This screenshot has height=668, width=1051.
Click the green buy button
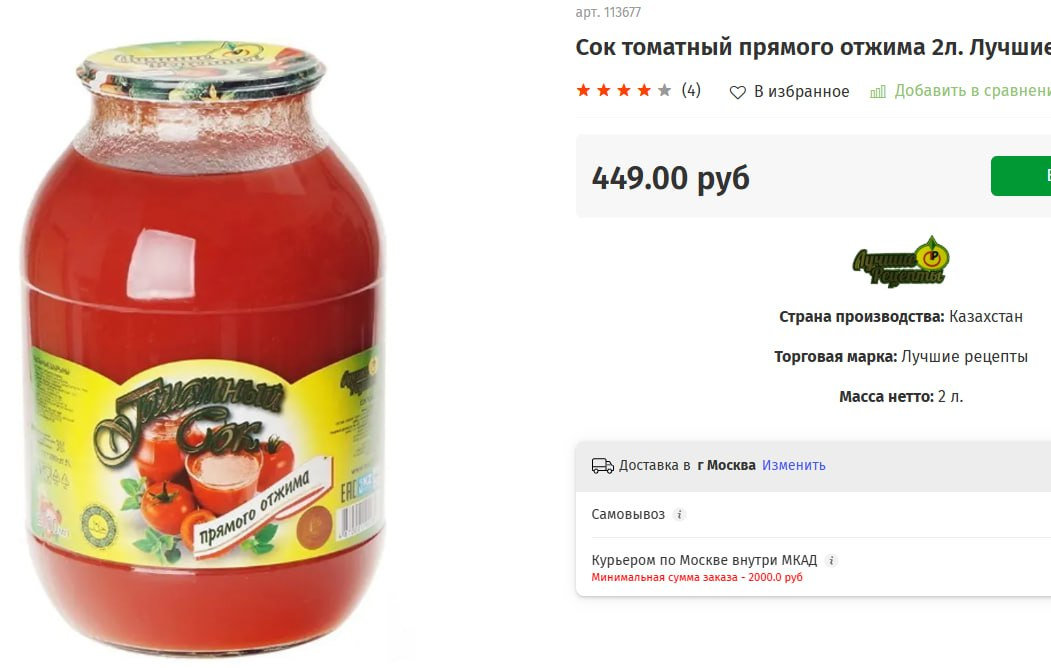click(x=1021, y=176)
